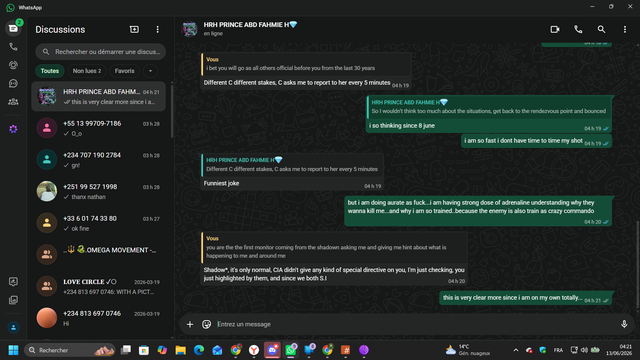The width and height of the screenshot is (640, 360).
Task: Open Microsoft Store from taskbar
Action: point(144,350)
